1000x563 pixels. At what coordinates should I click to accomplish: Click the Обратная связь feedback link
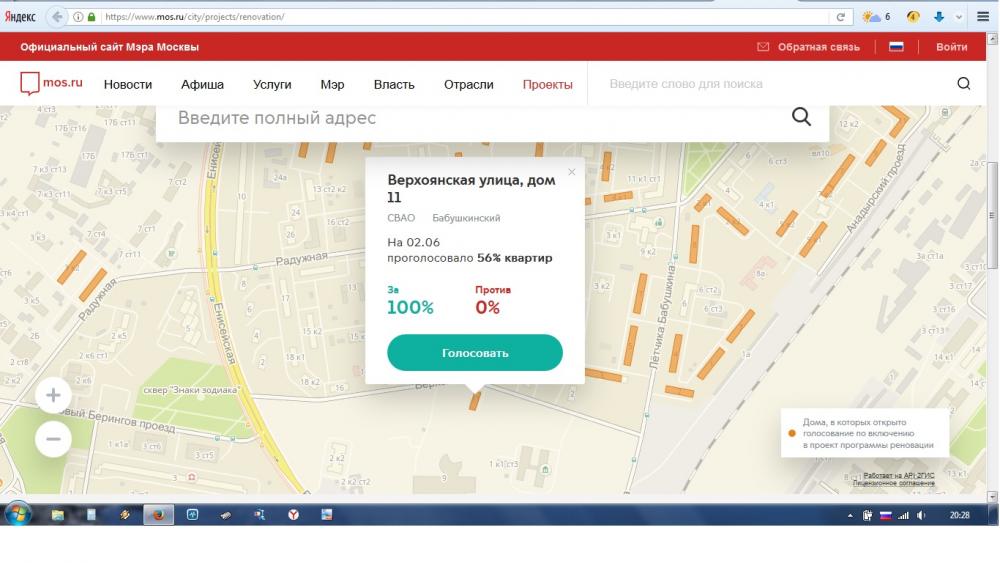[x=808, y=47]
